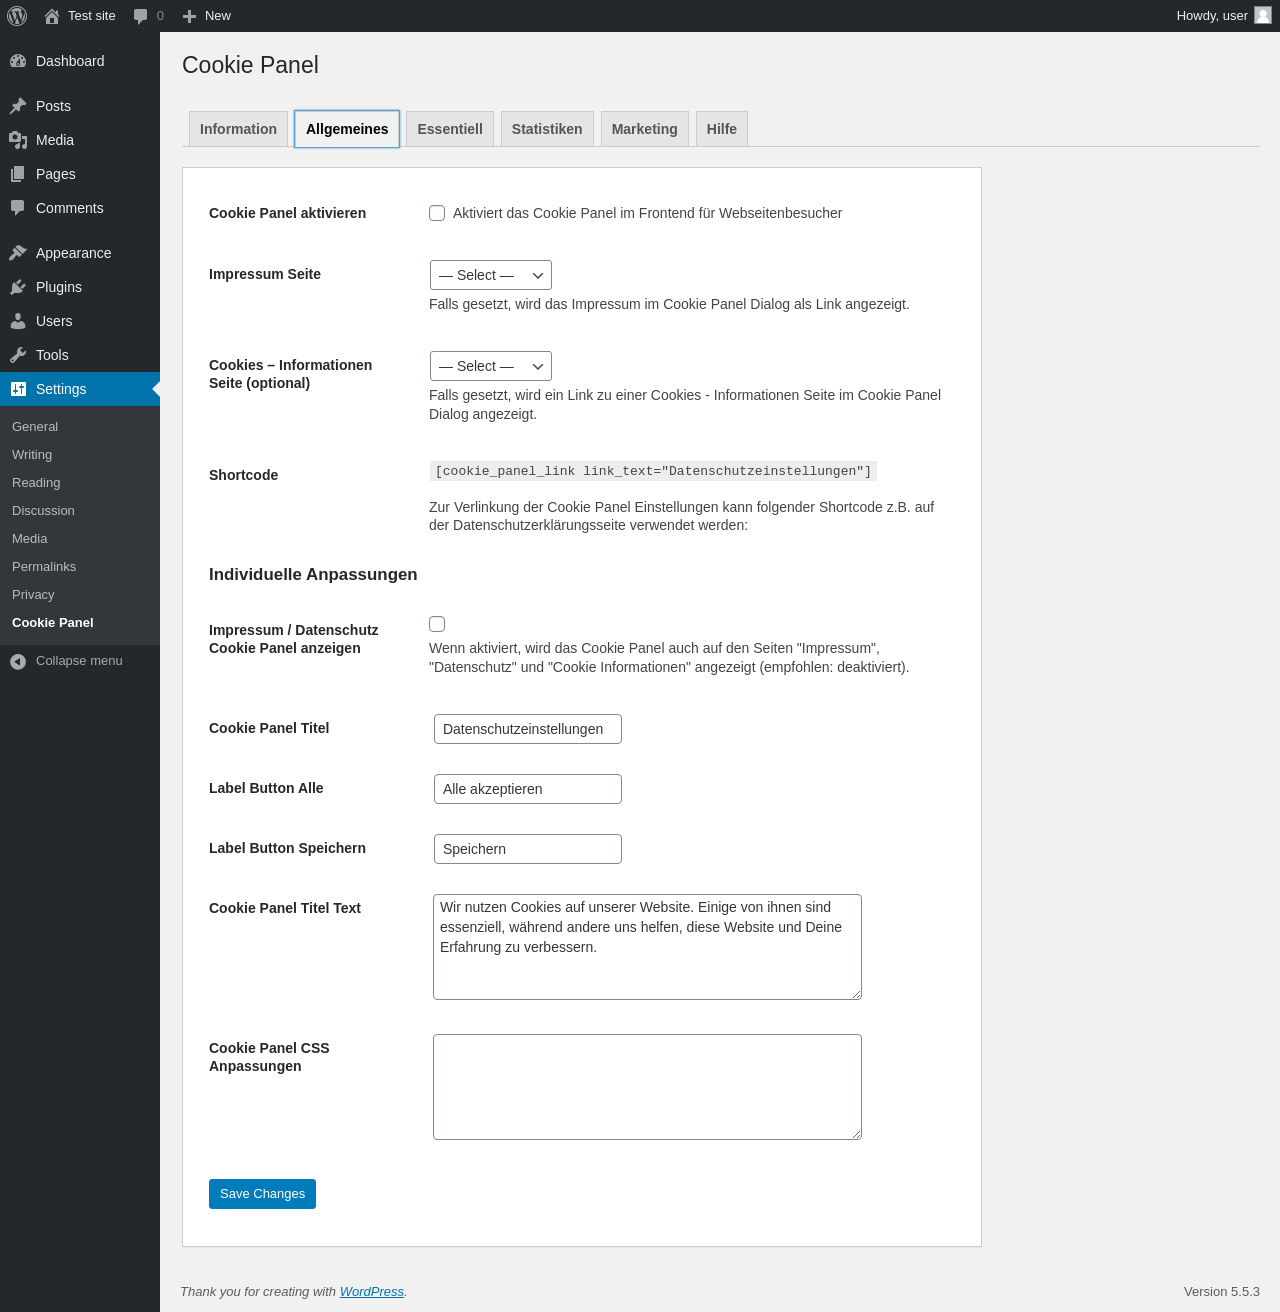Viewport: 1280px width, 1312px height.
Task: Click the user avatar next to Howdy
Action: (x=1263, y=15)
